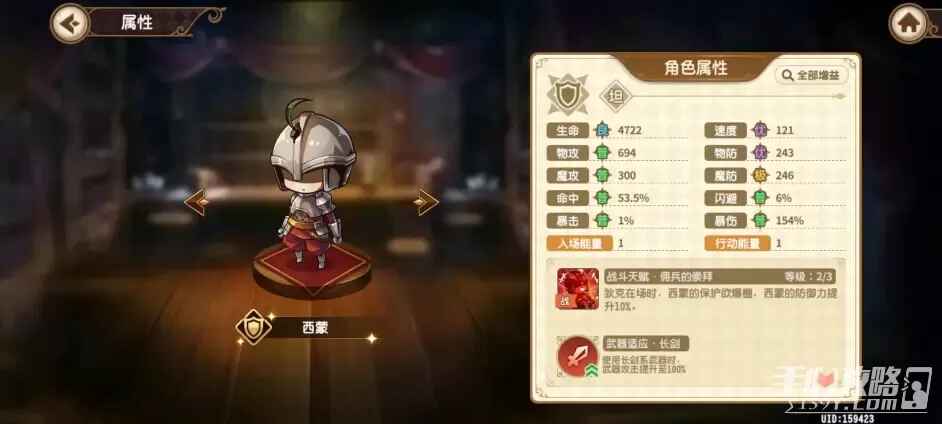The height and width of the screenshot is (424, 942).
Task: Click the 角色属性 panel title
Action: click(696, 68)
